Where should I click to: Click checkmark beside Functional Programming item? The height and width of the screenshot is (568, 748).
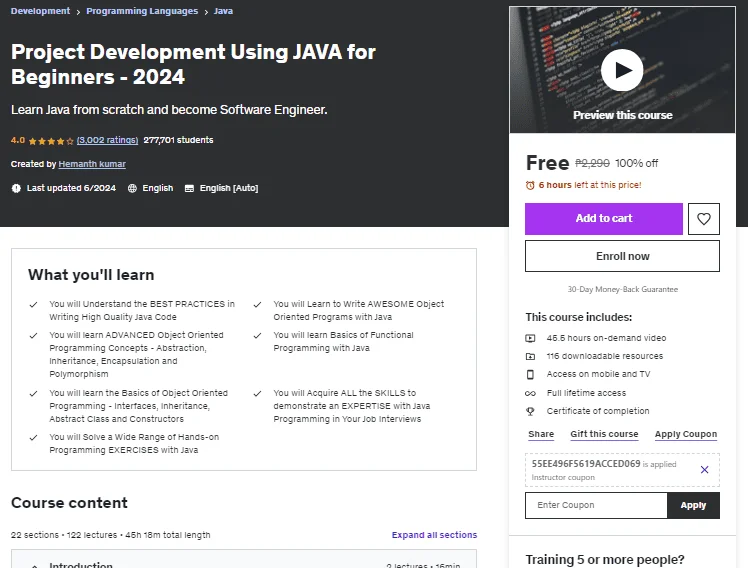click(258, 335)
